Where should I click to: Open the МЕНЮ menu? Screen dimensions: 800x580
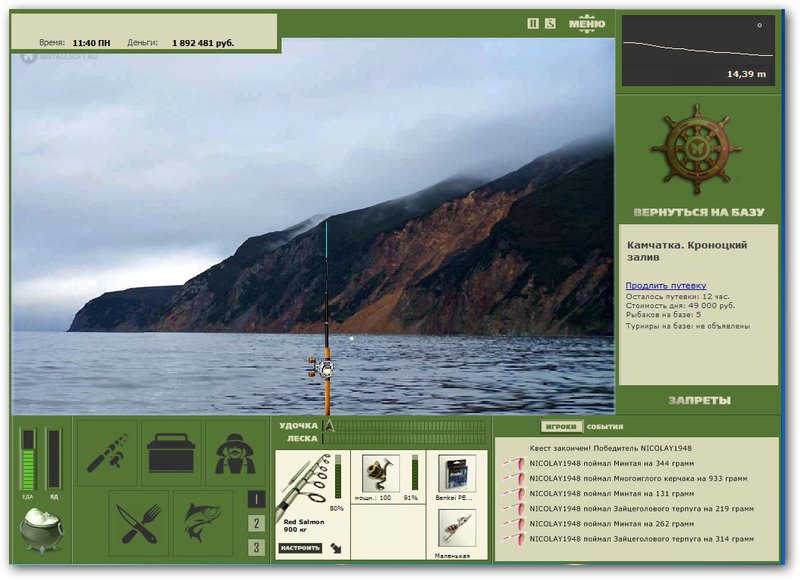click(587, 23)
